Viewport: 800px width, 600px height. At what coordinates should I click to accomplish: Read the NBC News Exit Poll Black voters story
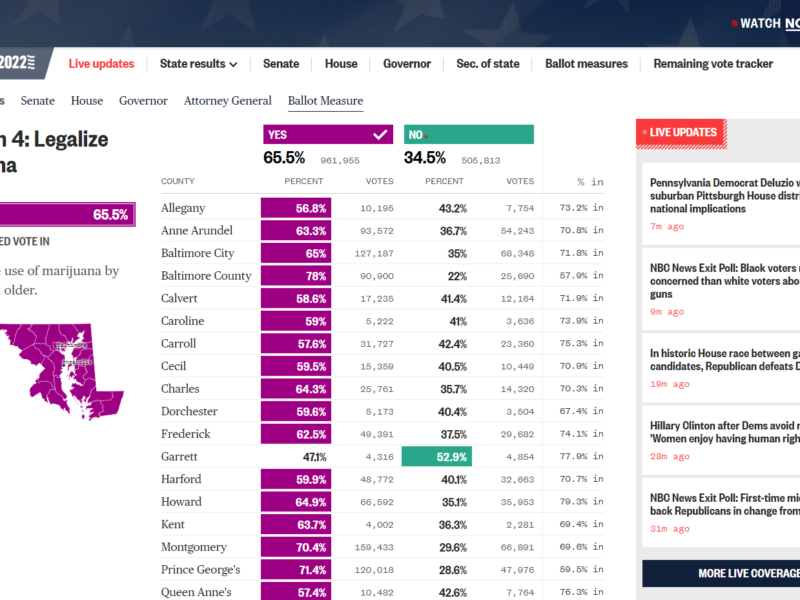coord(724,282)
